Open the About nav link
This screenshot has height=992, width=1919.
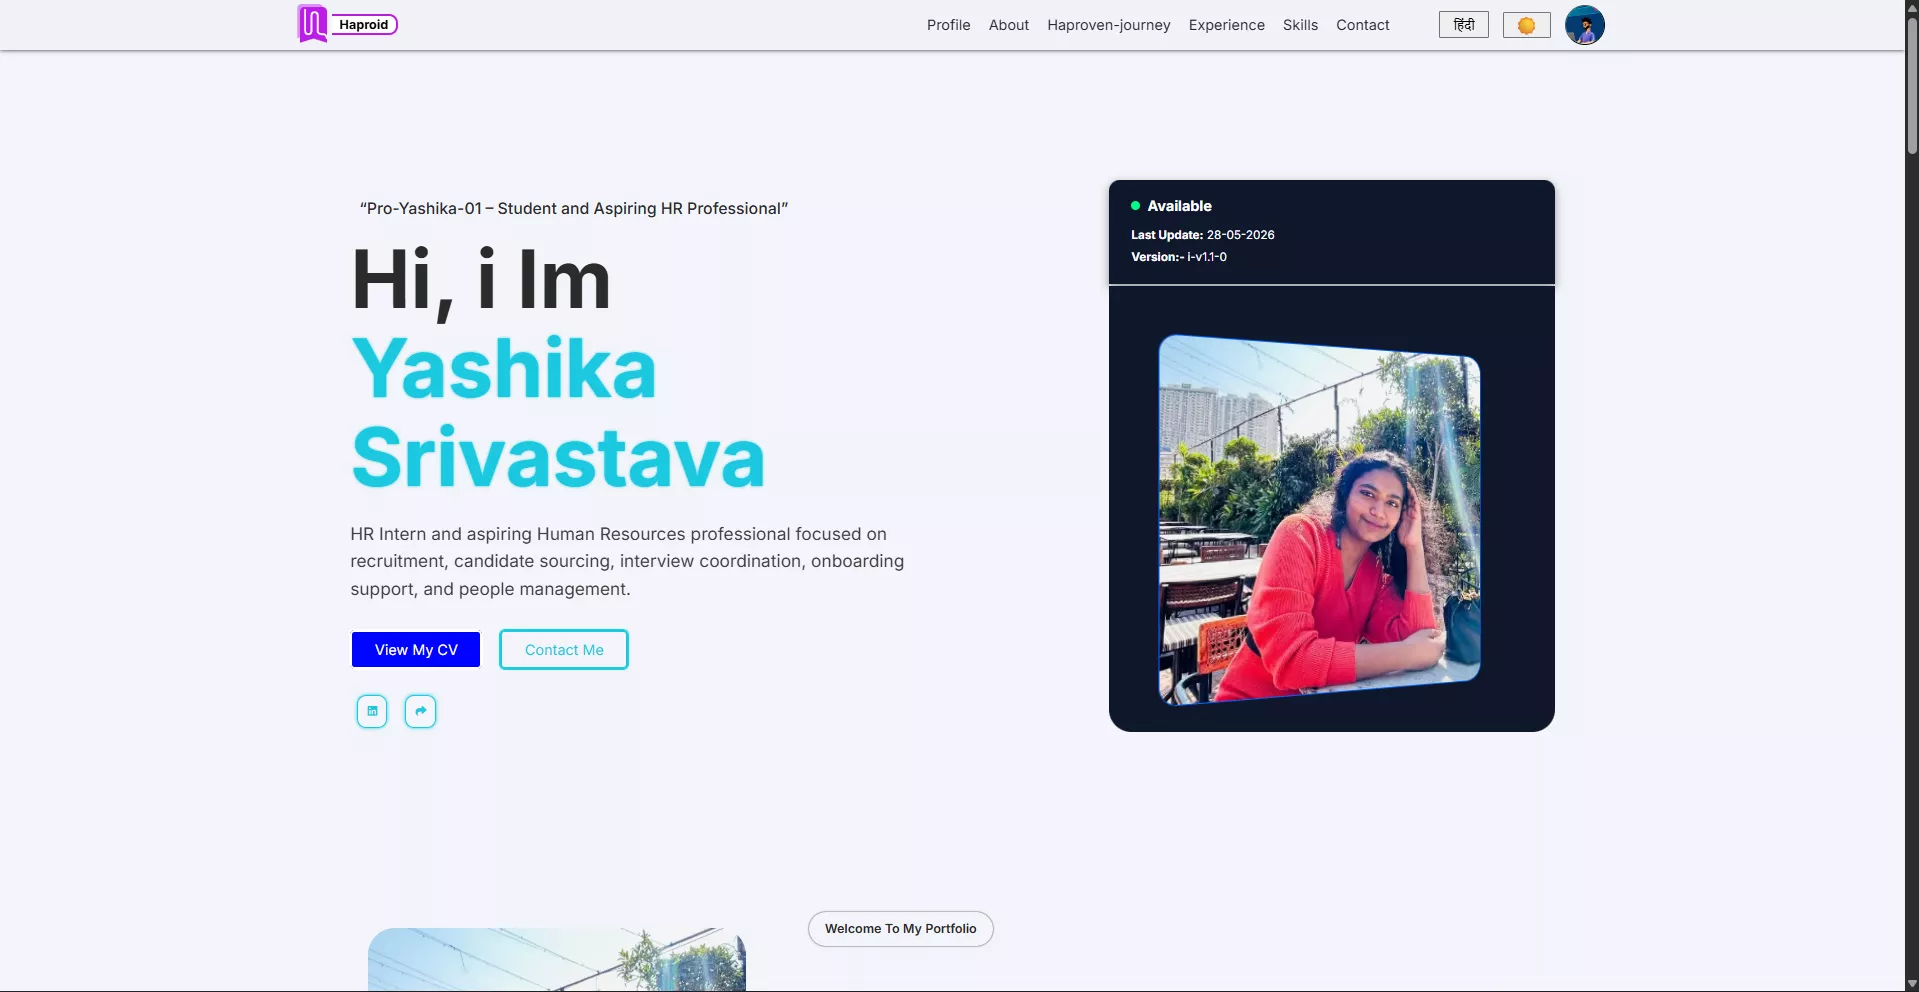click(x=1008, y=25)
